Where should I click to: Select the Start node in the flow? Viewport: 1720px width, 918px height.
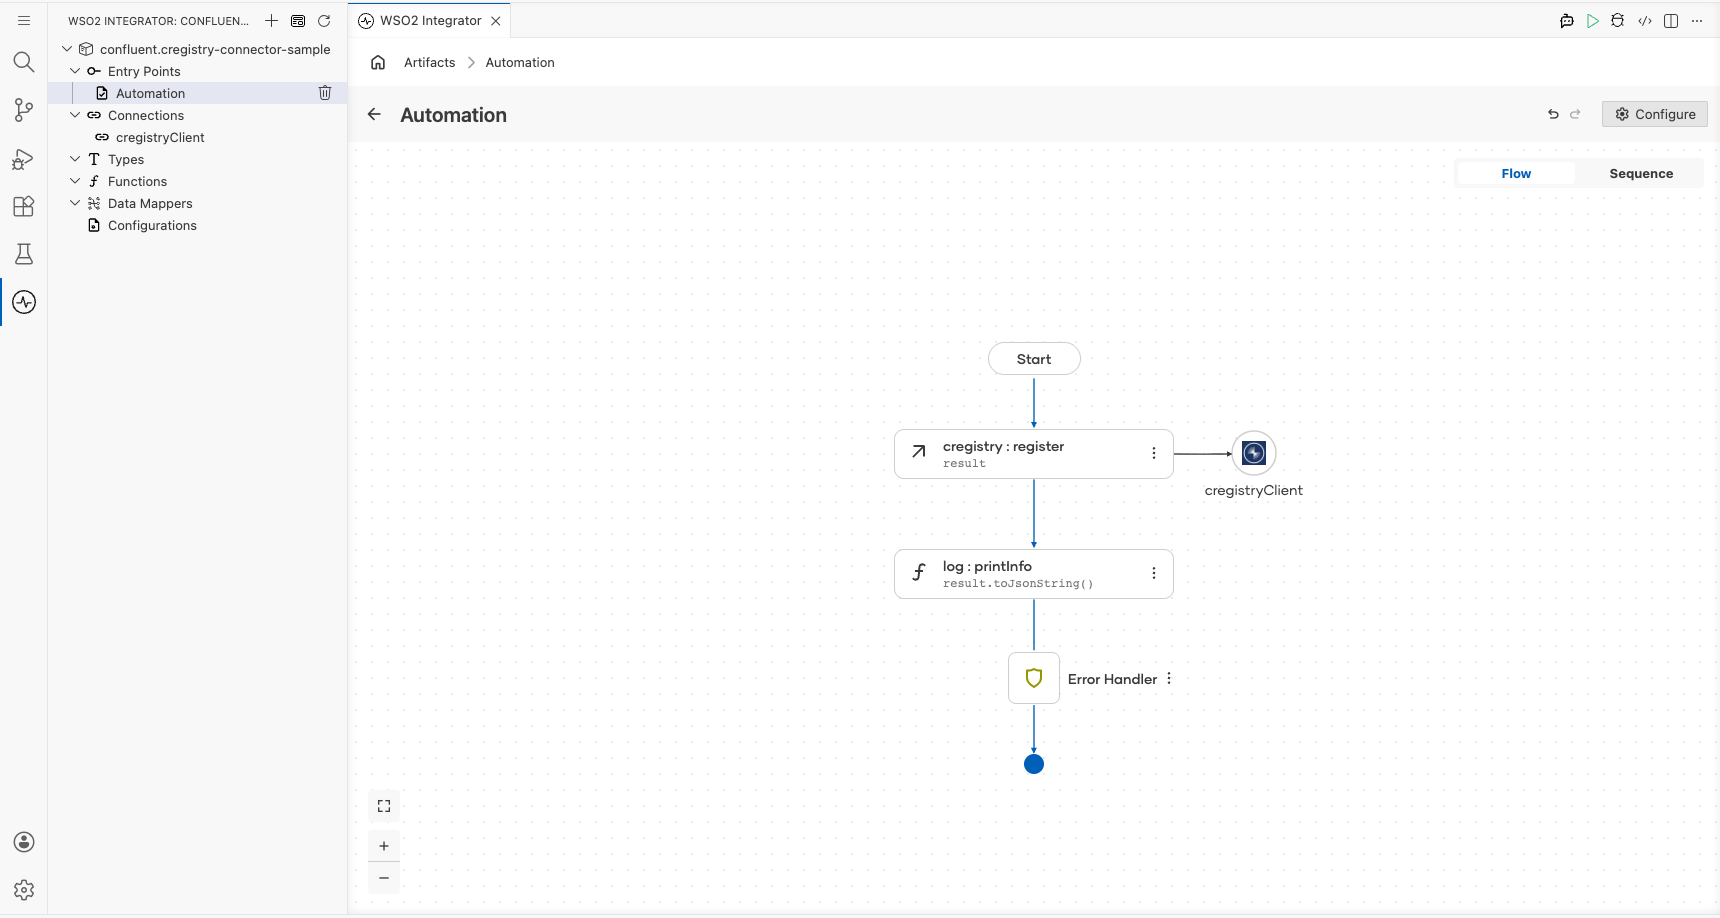click(1034, 359)
